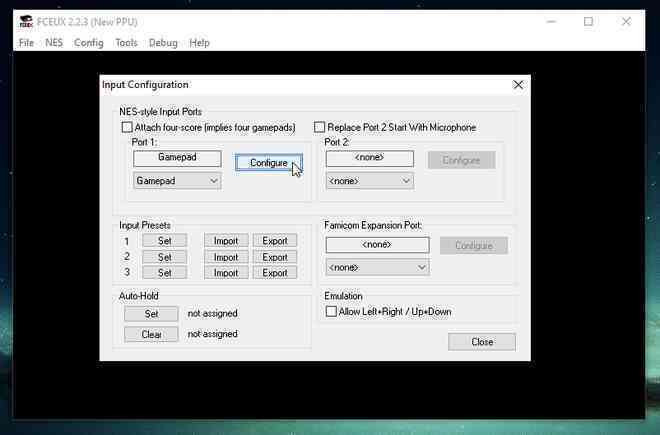The image size is (660, 435).
Task: Click Set for input preset 2
Action: point(165,257)
